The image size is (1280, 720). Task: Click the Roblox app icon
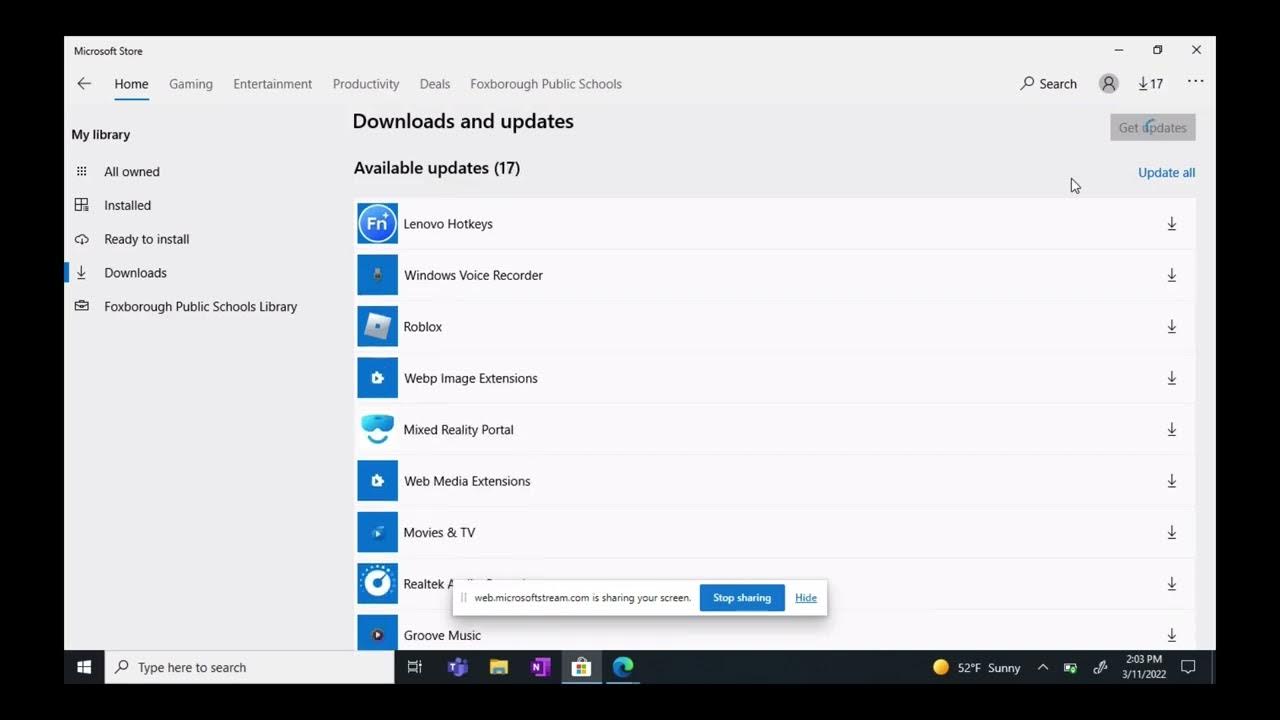click(377, 327)
